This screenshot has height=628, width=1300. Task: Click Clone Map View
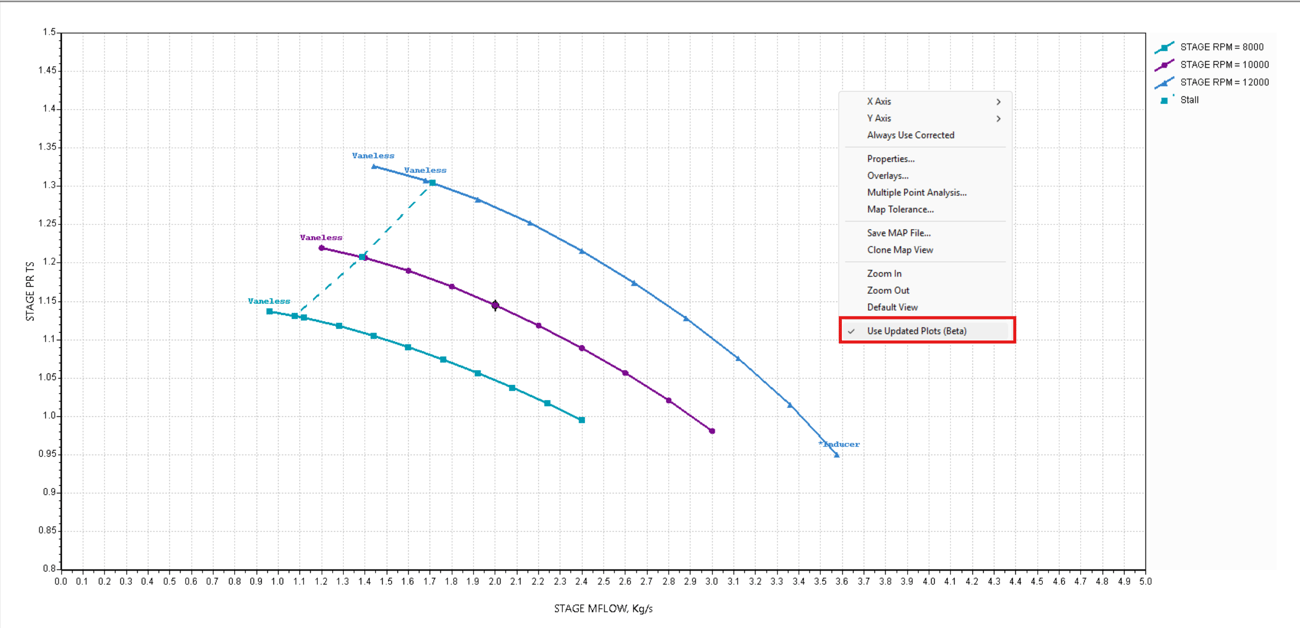click(x=899, y=250)
